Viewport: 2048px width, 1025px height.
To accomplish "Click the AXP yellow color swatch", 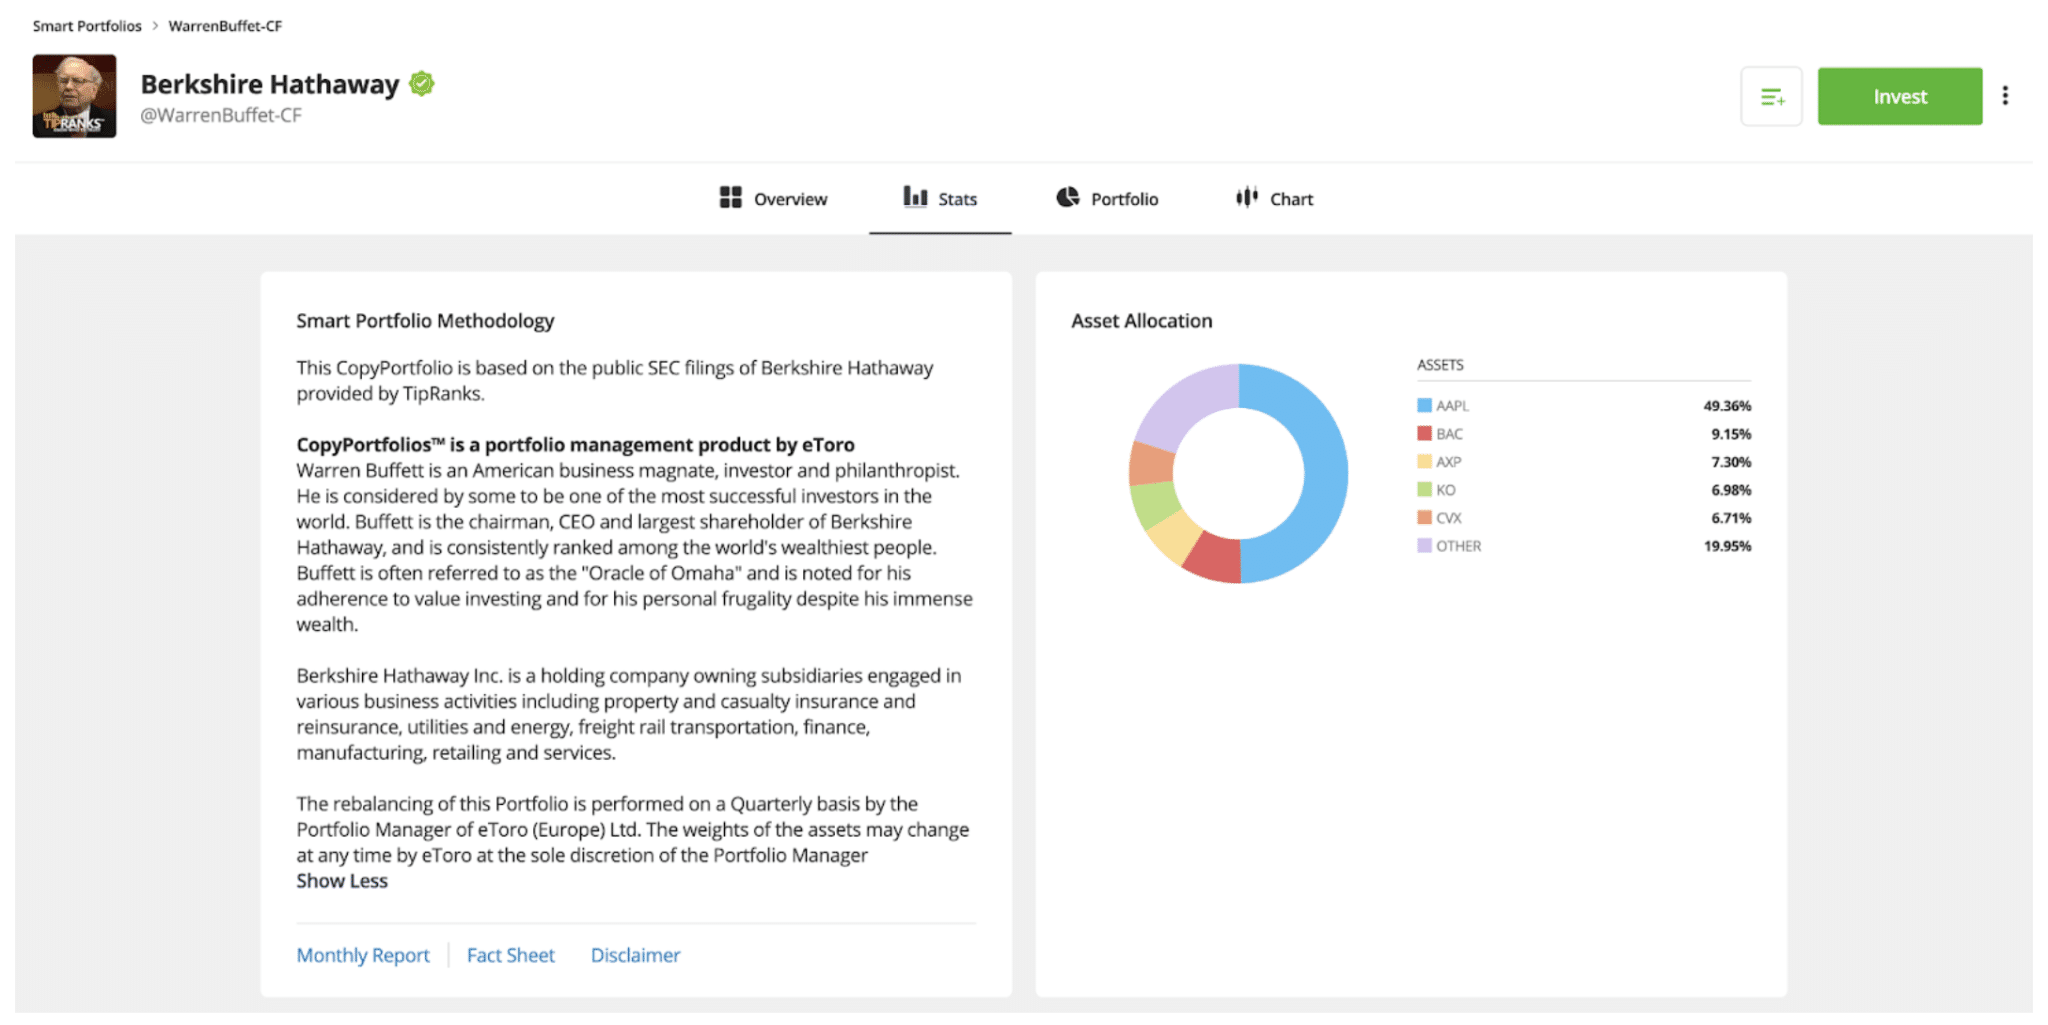I will pyautogui.click(x=1424, y=461).
